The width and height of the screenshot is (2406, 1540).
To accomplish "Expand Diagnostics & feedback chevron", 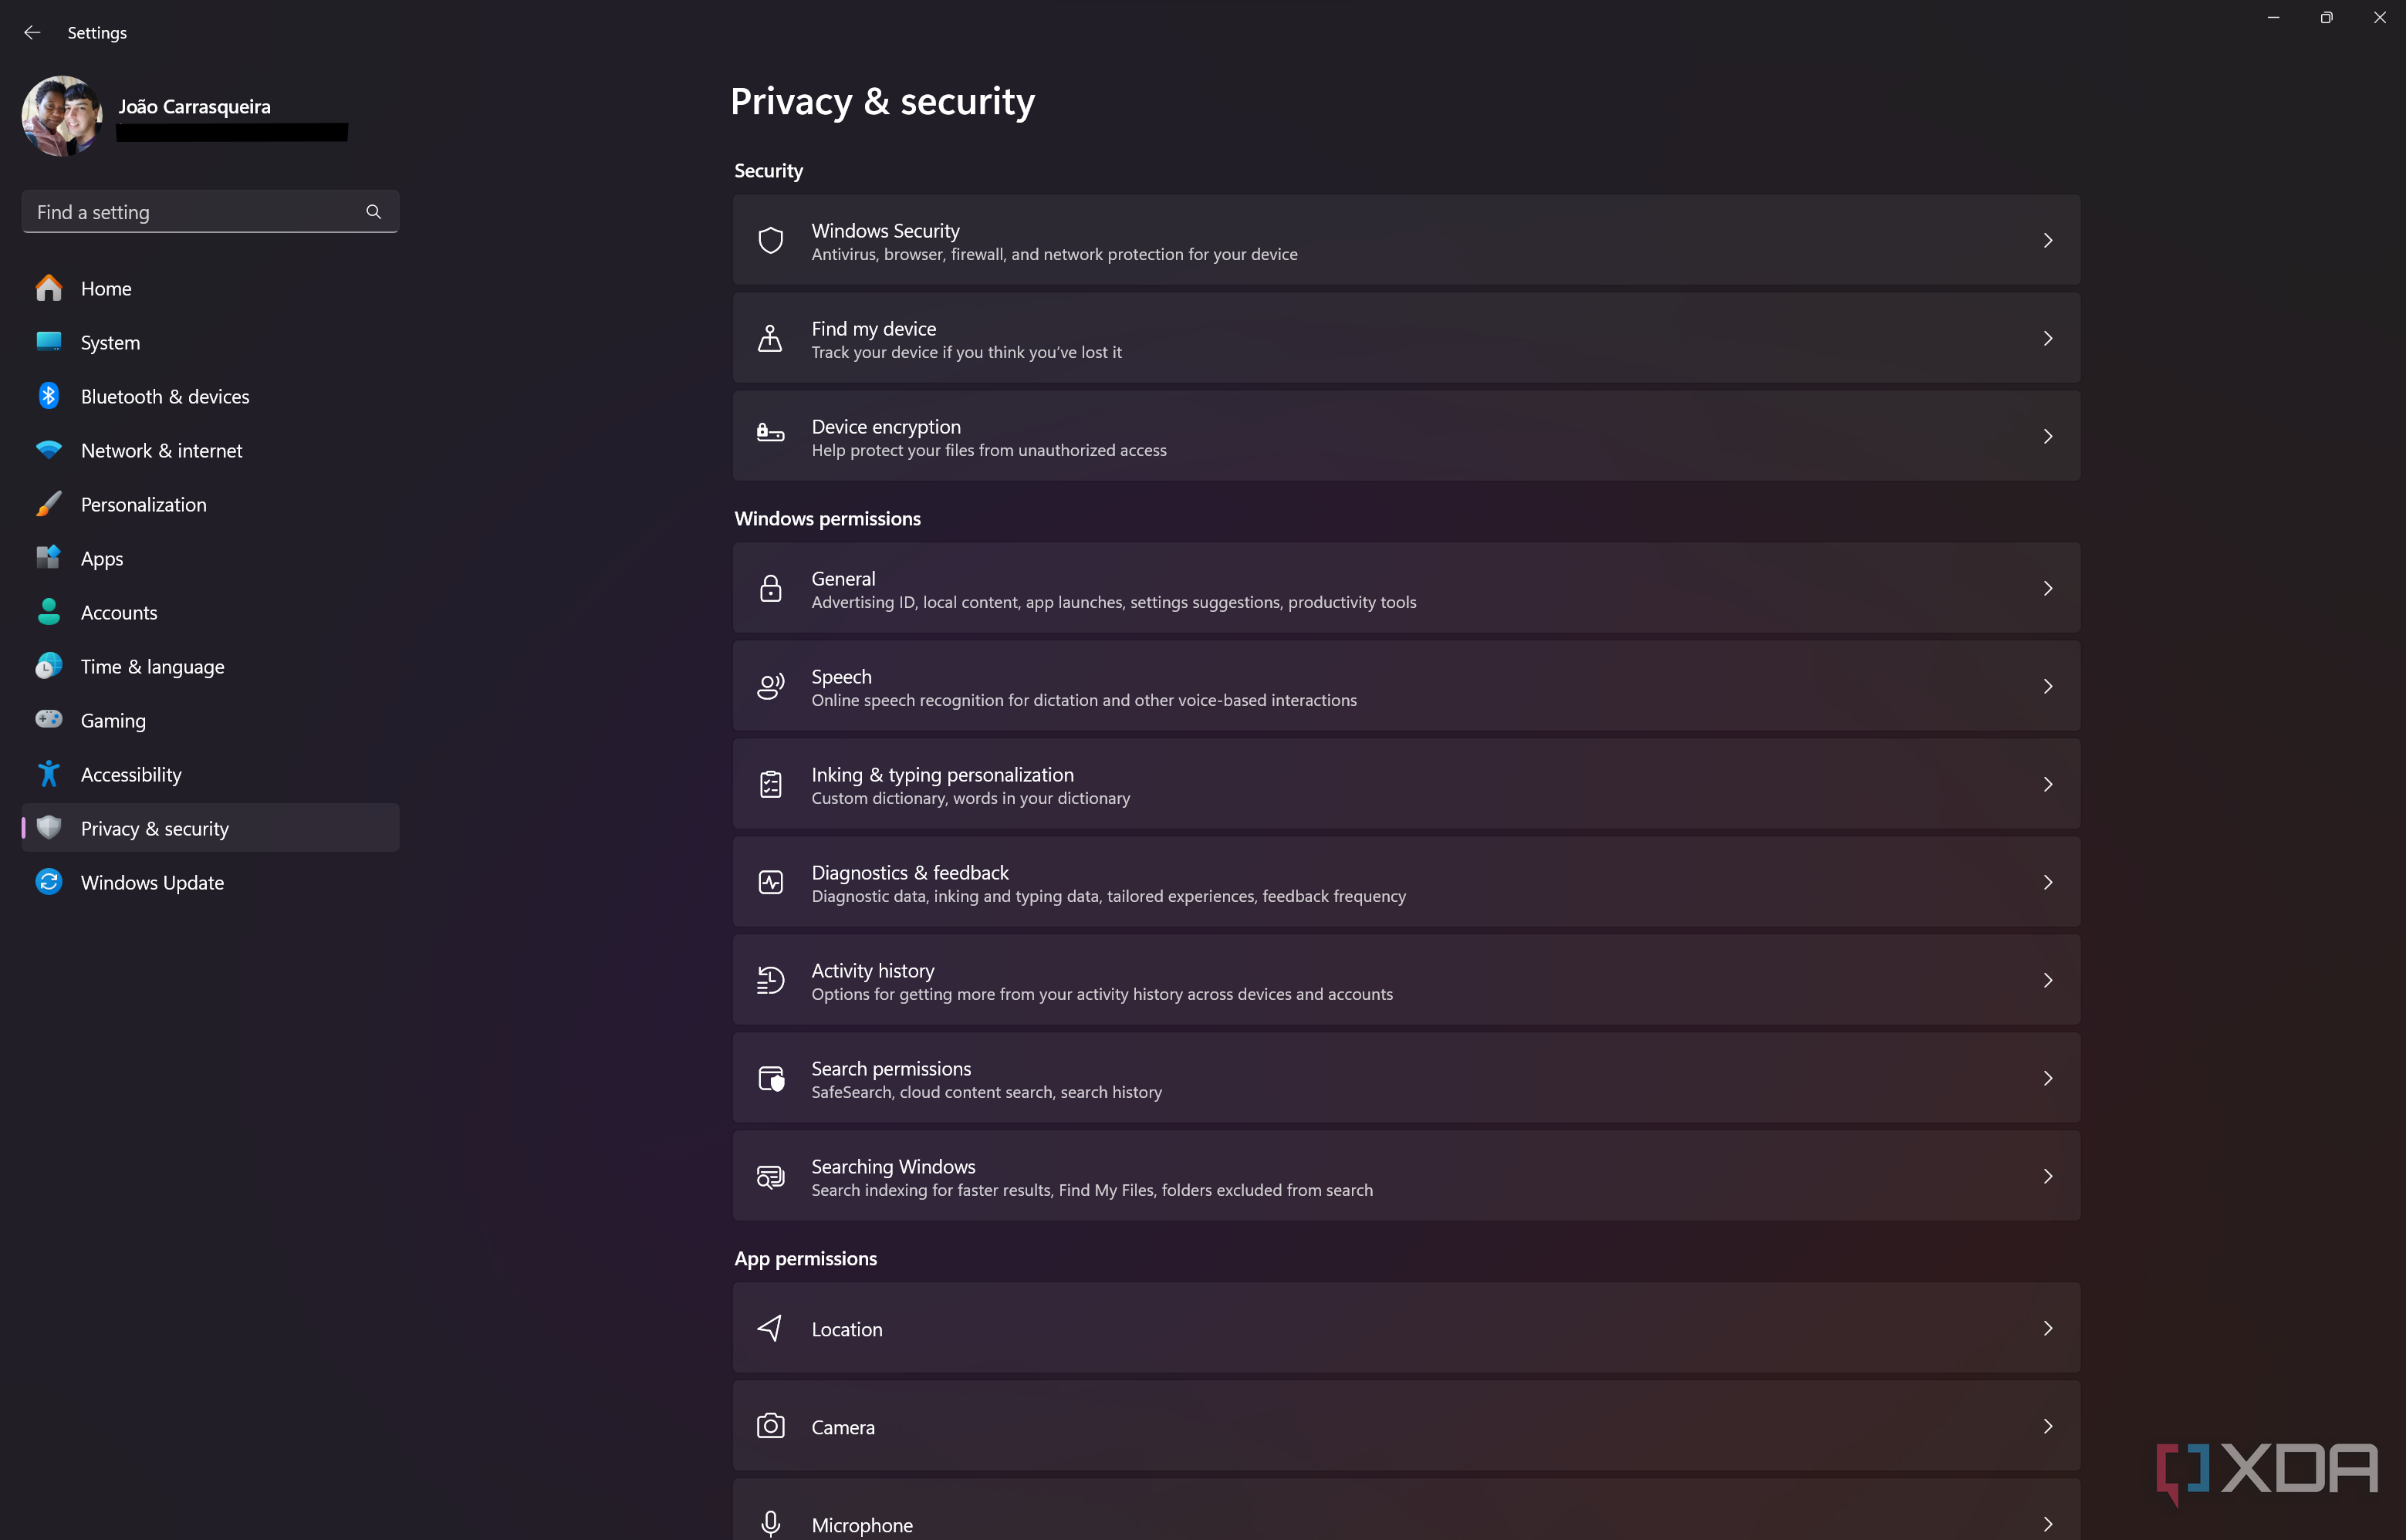I will tap(2047, 882).
